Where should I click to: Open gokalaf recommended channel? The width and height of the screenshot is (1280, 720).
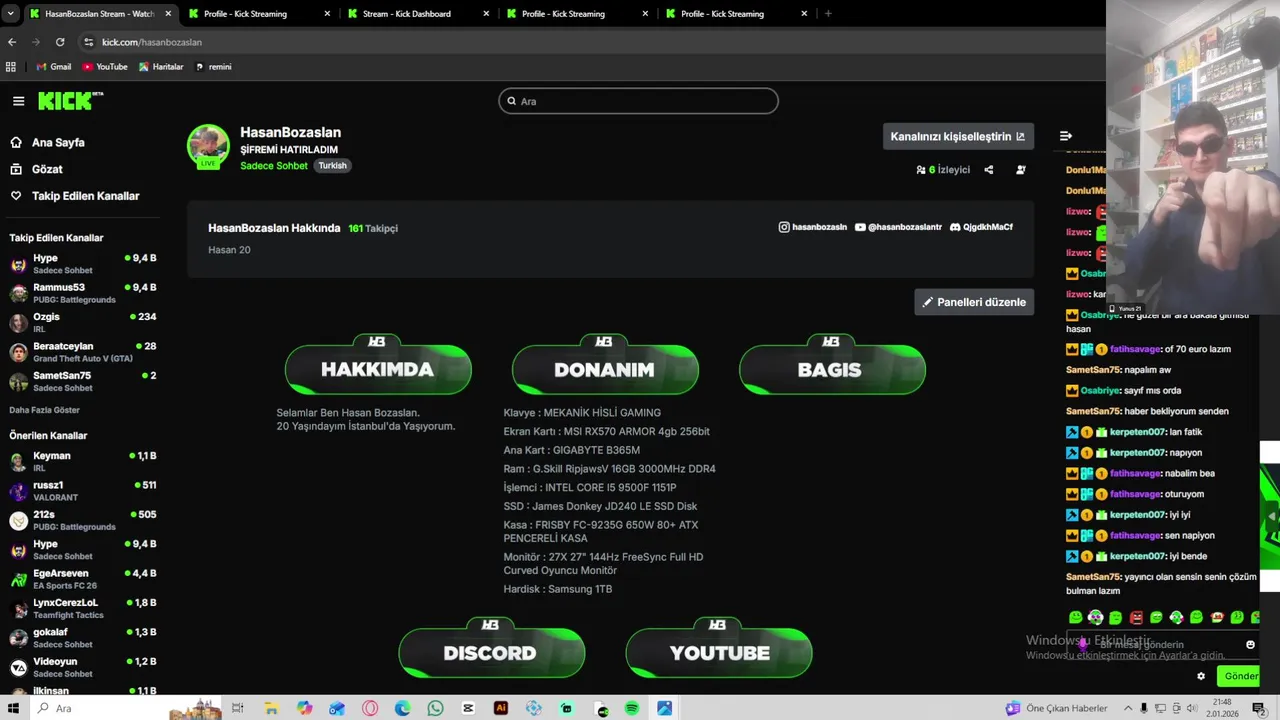[x=82, y=638]
